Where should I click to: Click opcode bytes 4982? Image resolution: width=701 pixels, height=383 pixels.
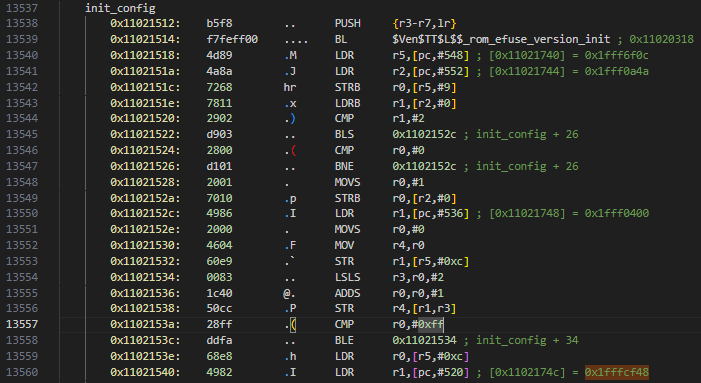[x=219, y=372]
